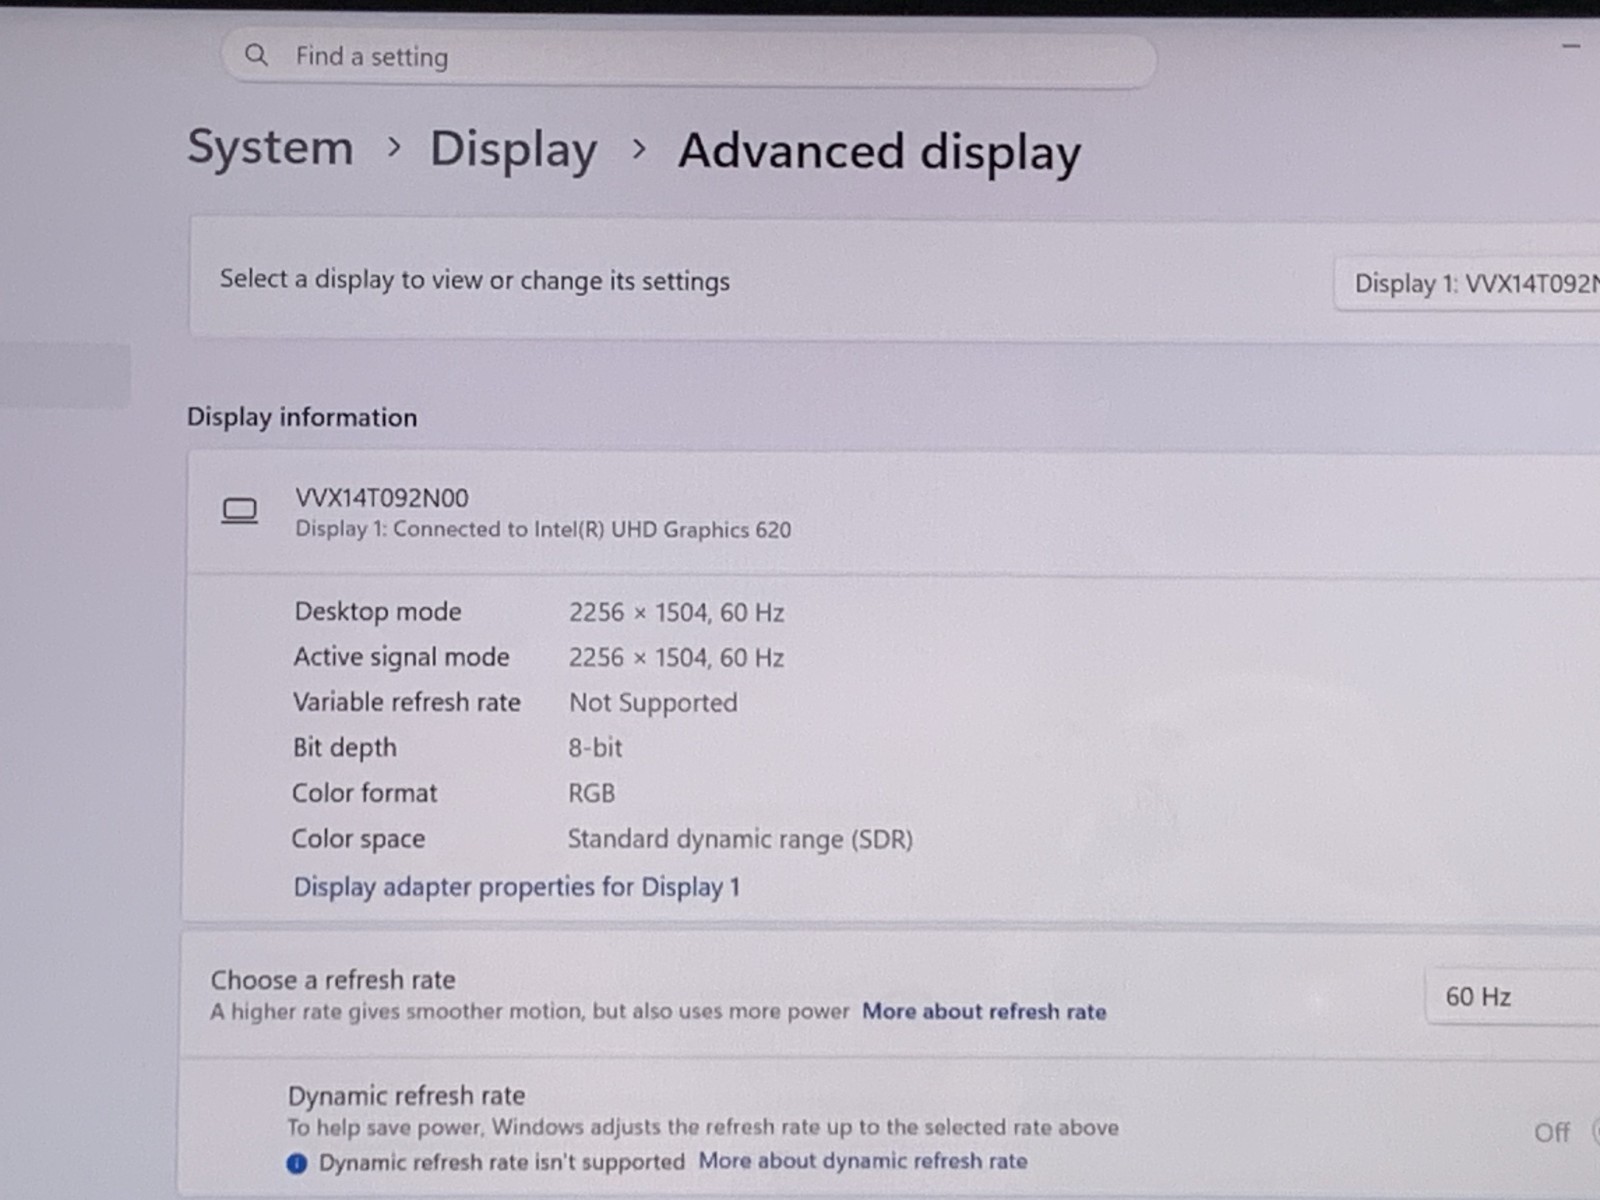
Task: Click the breadcrumb chevron after Display
Action: 639,150
